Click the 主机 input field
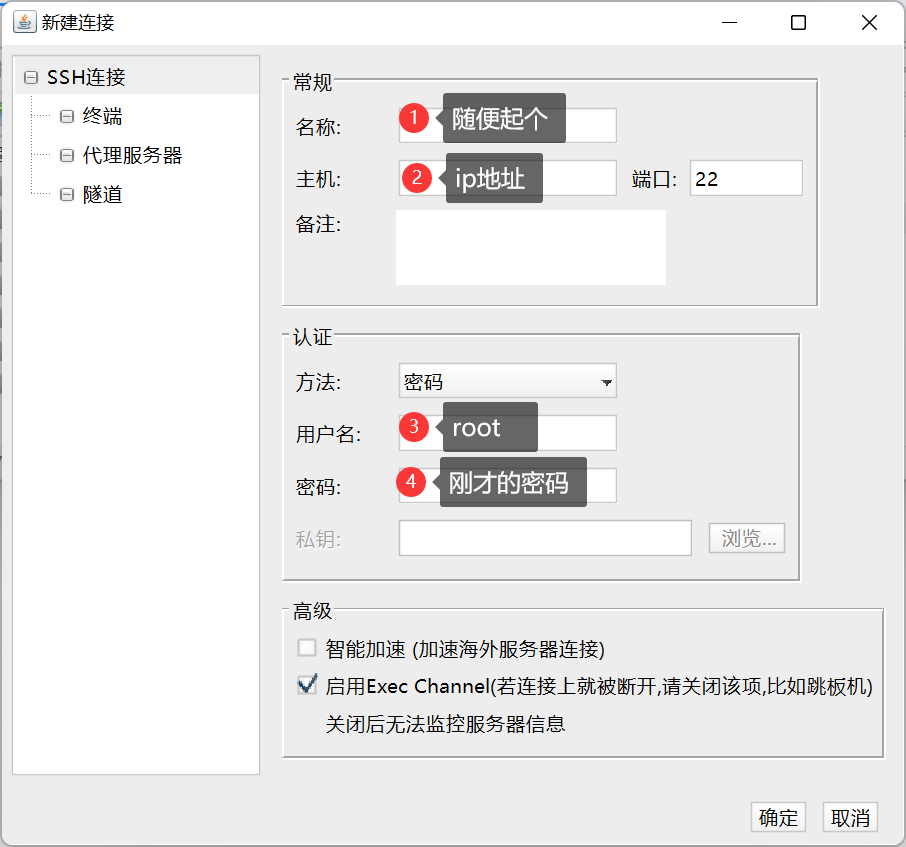The height and width of the screenshot is (847, 906). click(x=507, y=178)
